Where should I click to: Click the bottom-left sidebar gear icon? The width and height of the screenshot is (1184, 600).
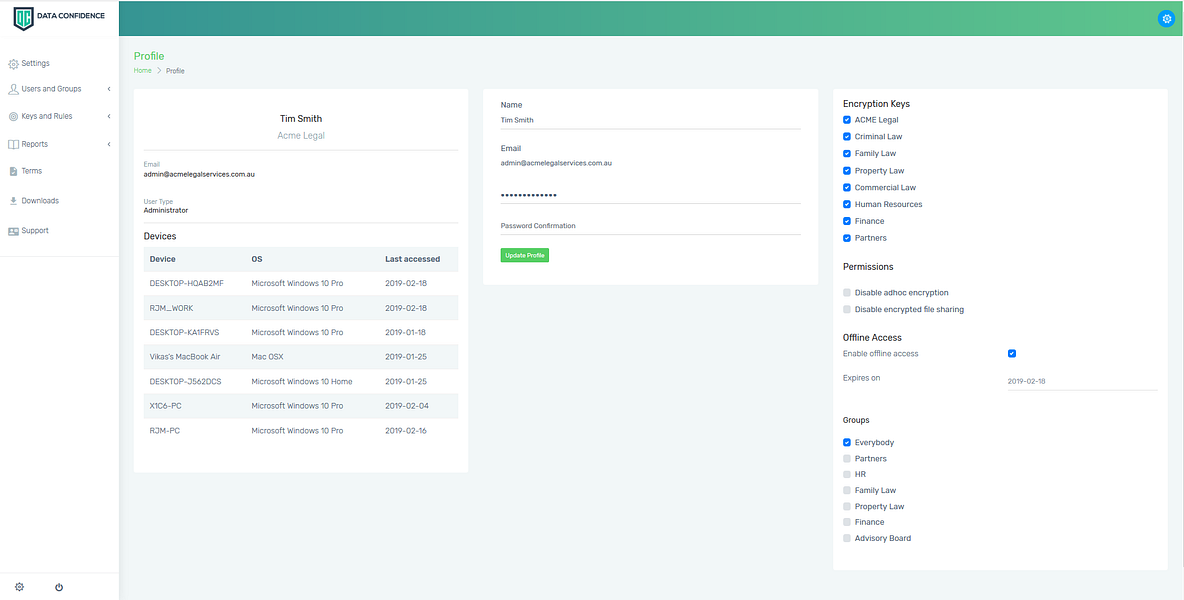pos(20,586)
